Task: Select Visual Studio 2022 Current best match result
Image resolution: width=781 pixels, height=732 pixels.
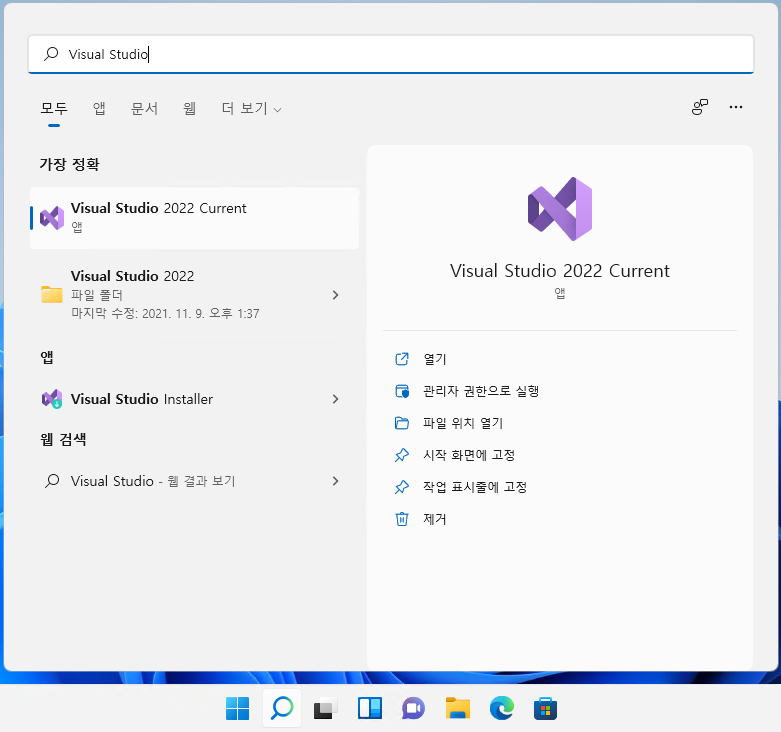Action: [x=194, y=218]
